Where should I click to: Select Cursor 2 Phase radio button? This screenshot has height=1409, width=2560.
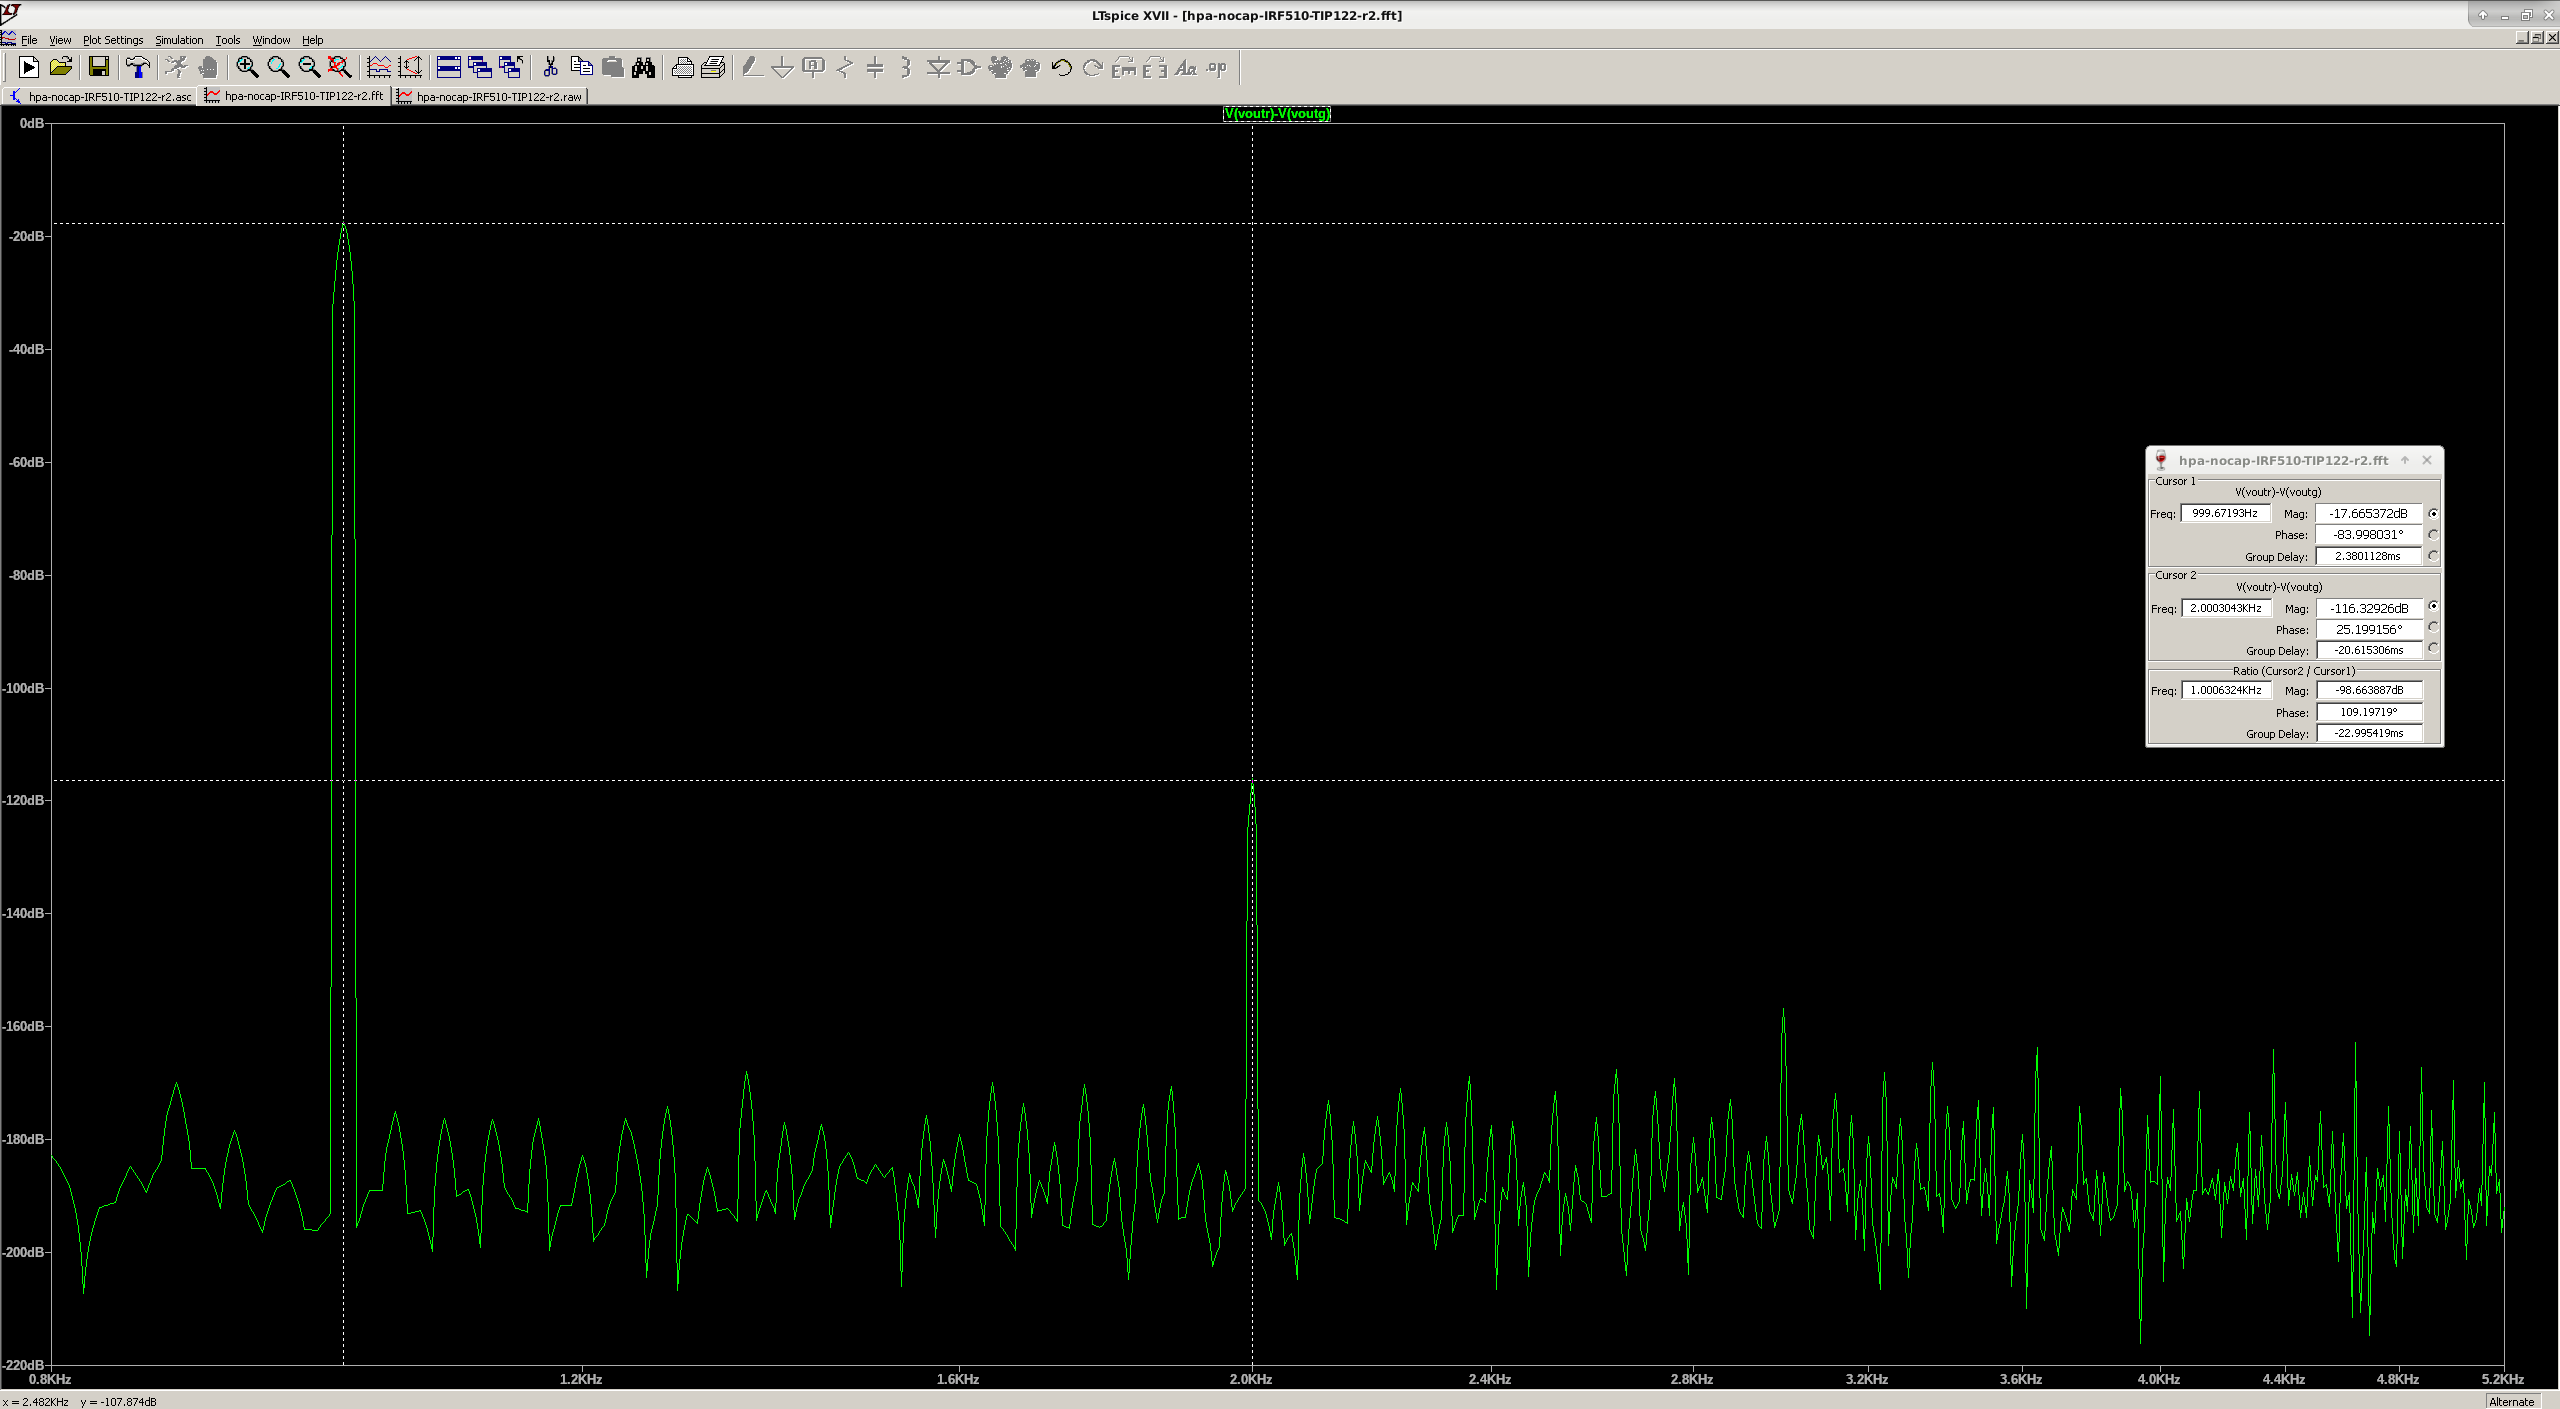[2433, 627]
